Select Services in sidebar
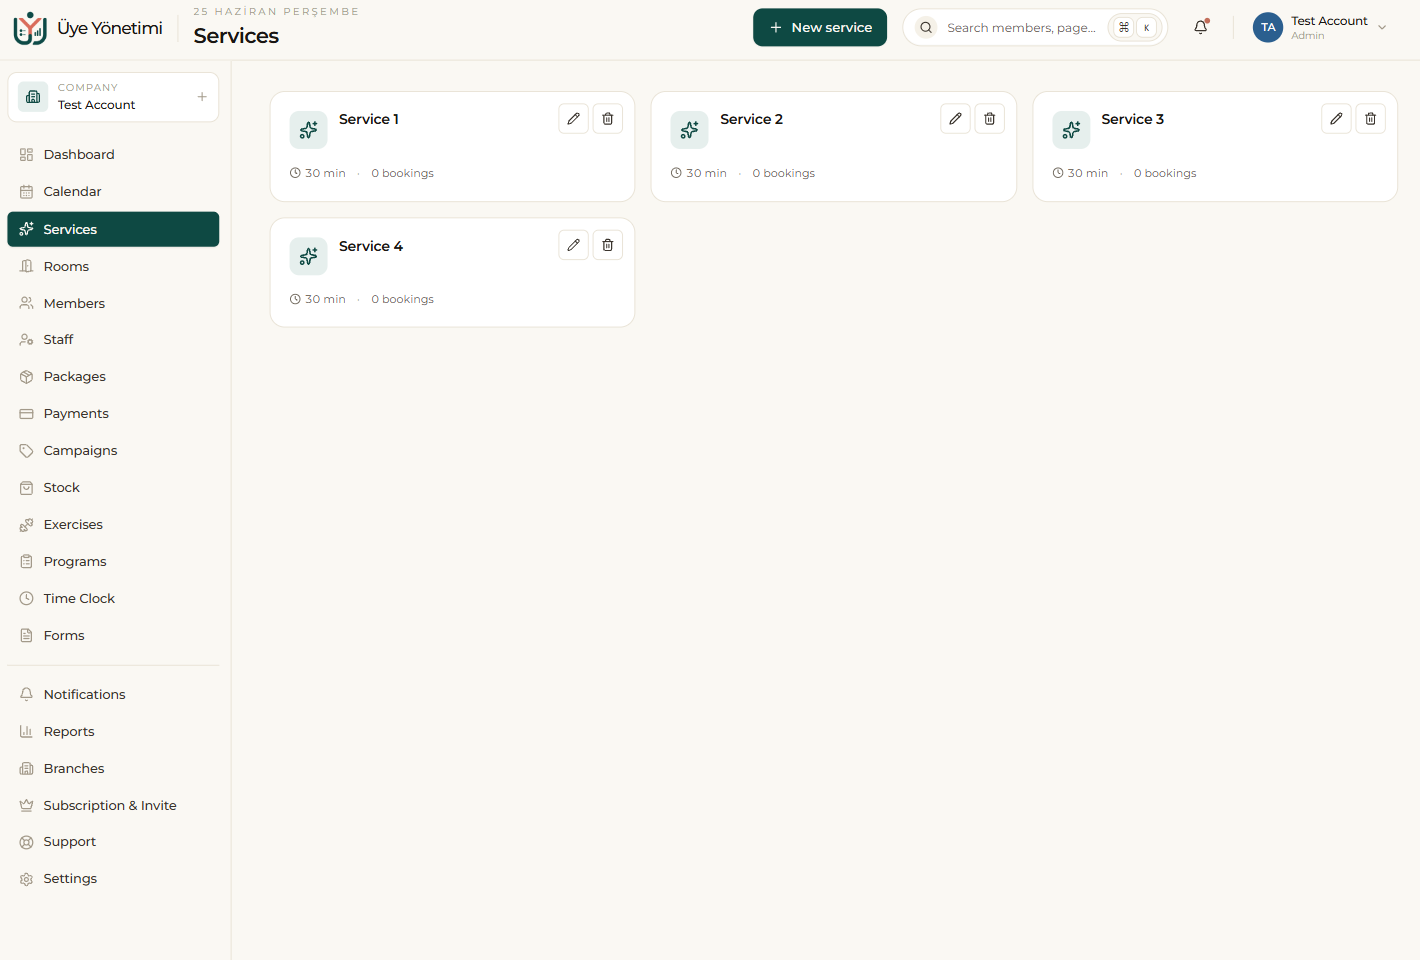Screen dimensions: 1420x960 (x=113, y=229)
